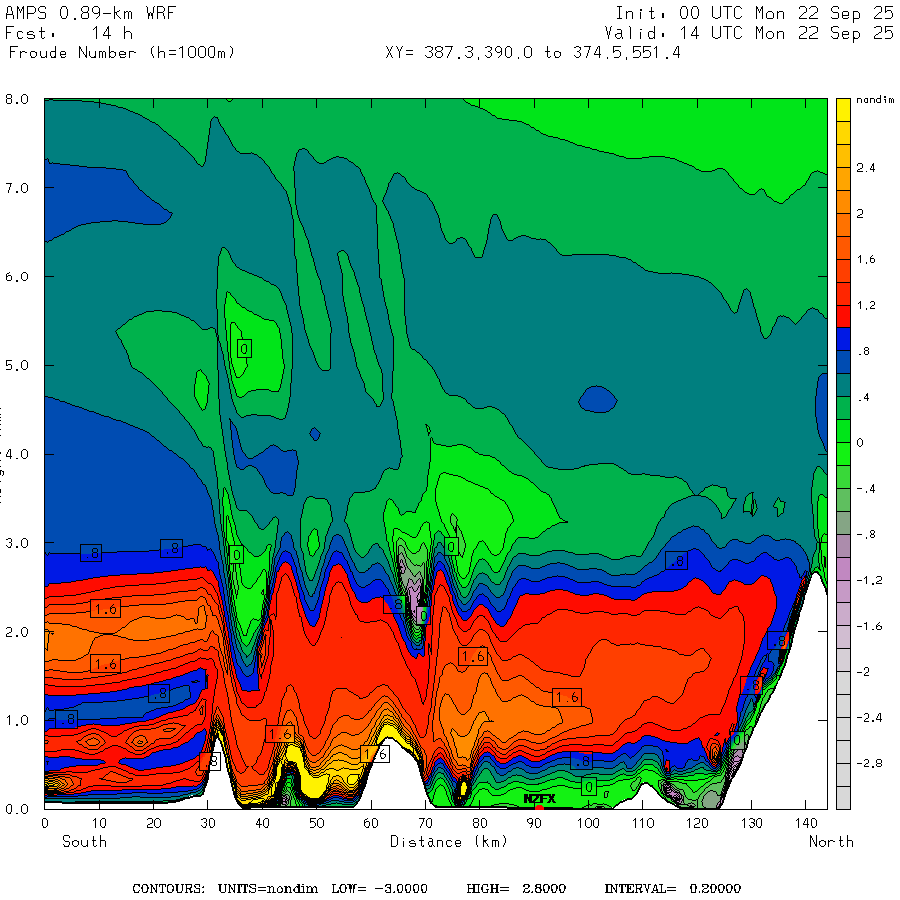Screen dimensions: 900x900
Task: Click the y-axis tick label '6.0'
Action: click(x=17, y=277)
